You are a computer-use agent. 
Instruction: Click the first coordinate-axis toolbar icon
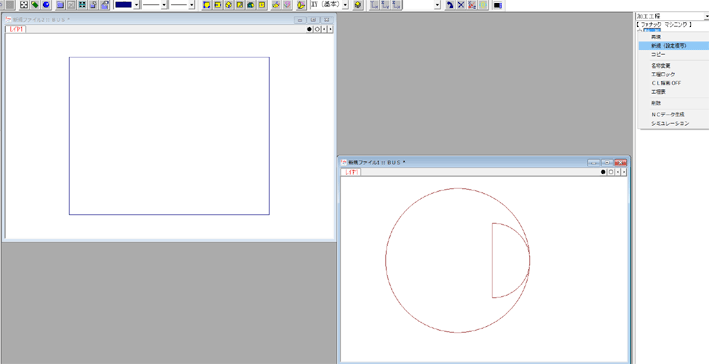(374, 5)
